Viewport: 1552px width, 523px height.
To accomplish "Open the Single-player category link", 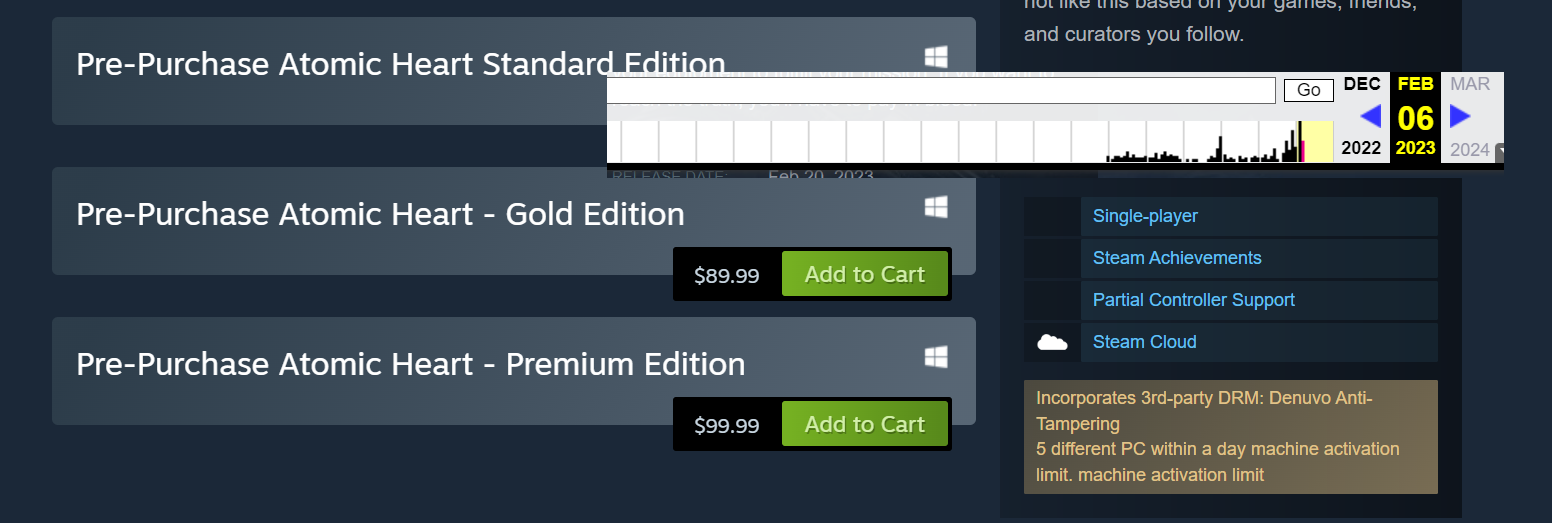I will tap(1145, 216).
